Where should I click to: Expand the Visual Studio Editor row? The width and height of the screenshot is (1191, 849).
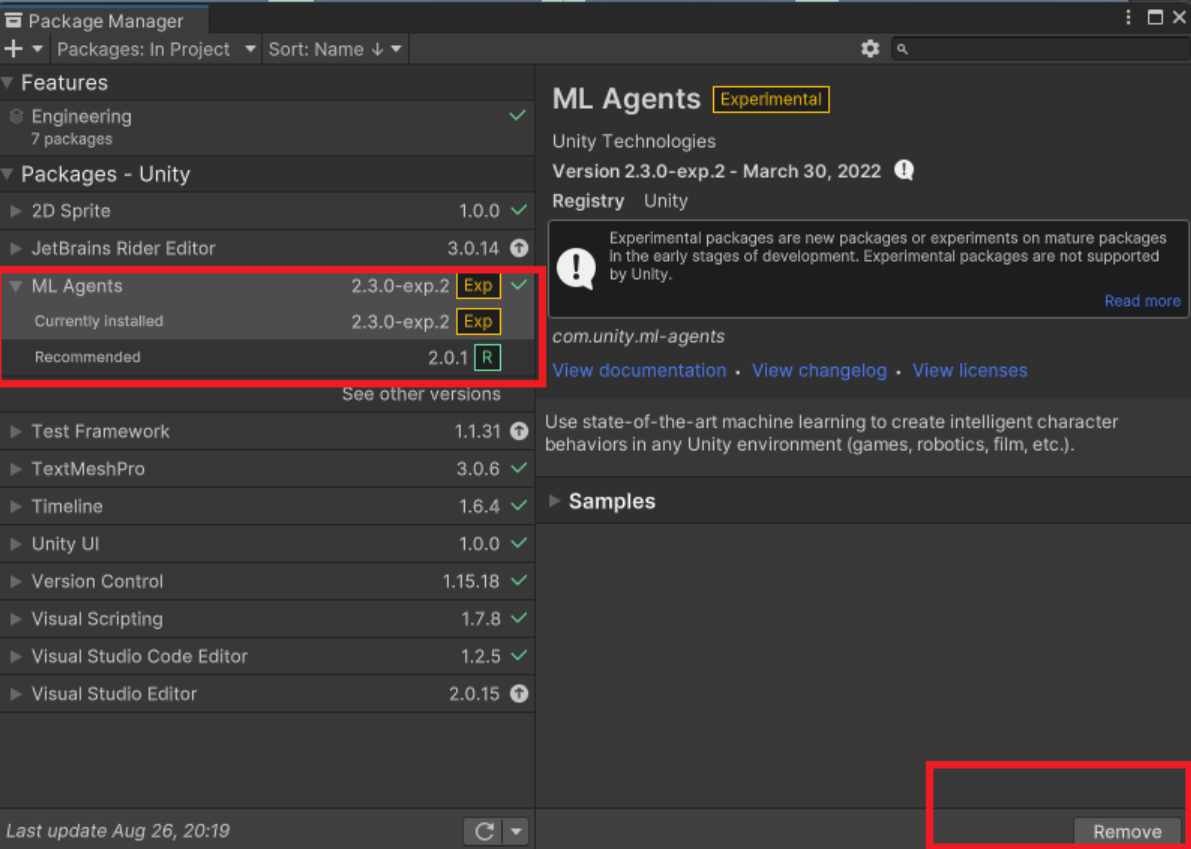click(x=15, y=694)
